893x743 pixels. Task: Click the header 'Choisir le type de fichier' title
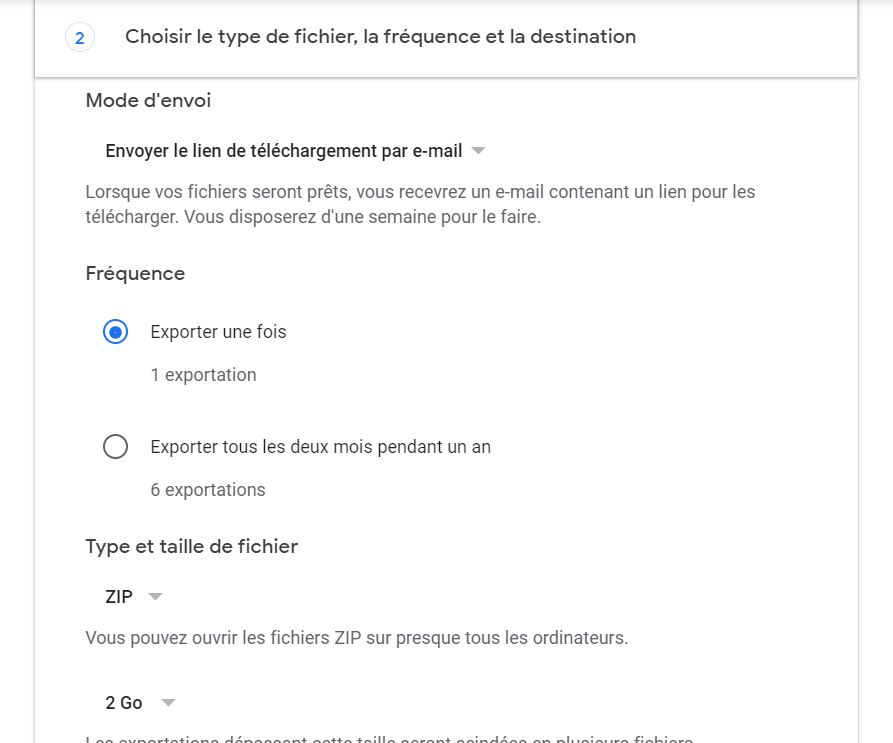(380, 37)
